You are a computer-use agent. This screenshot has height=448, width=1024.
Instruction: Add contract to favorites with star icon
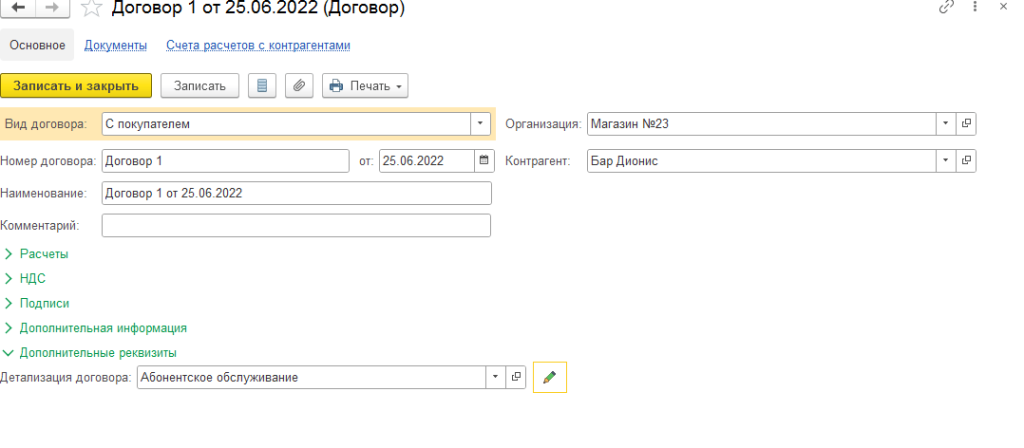93,8
